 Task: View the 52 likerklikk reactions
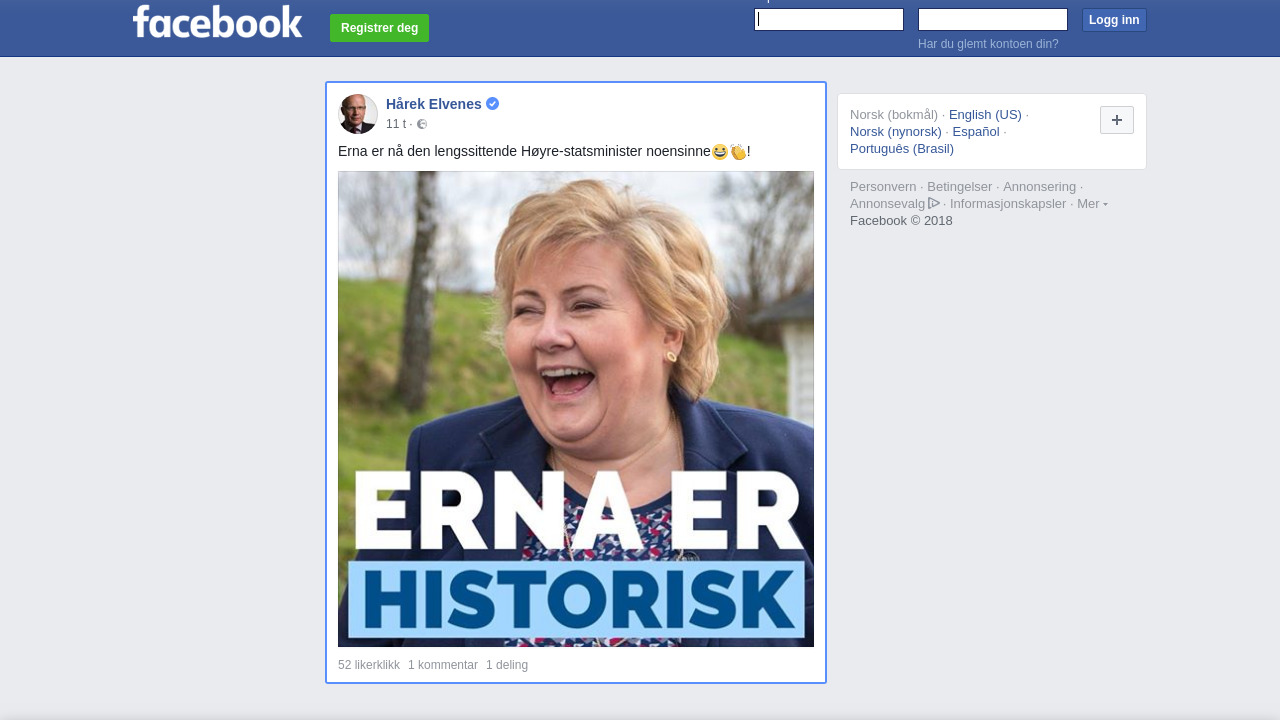pos(369,665)
